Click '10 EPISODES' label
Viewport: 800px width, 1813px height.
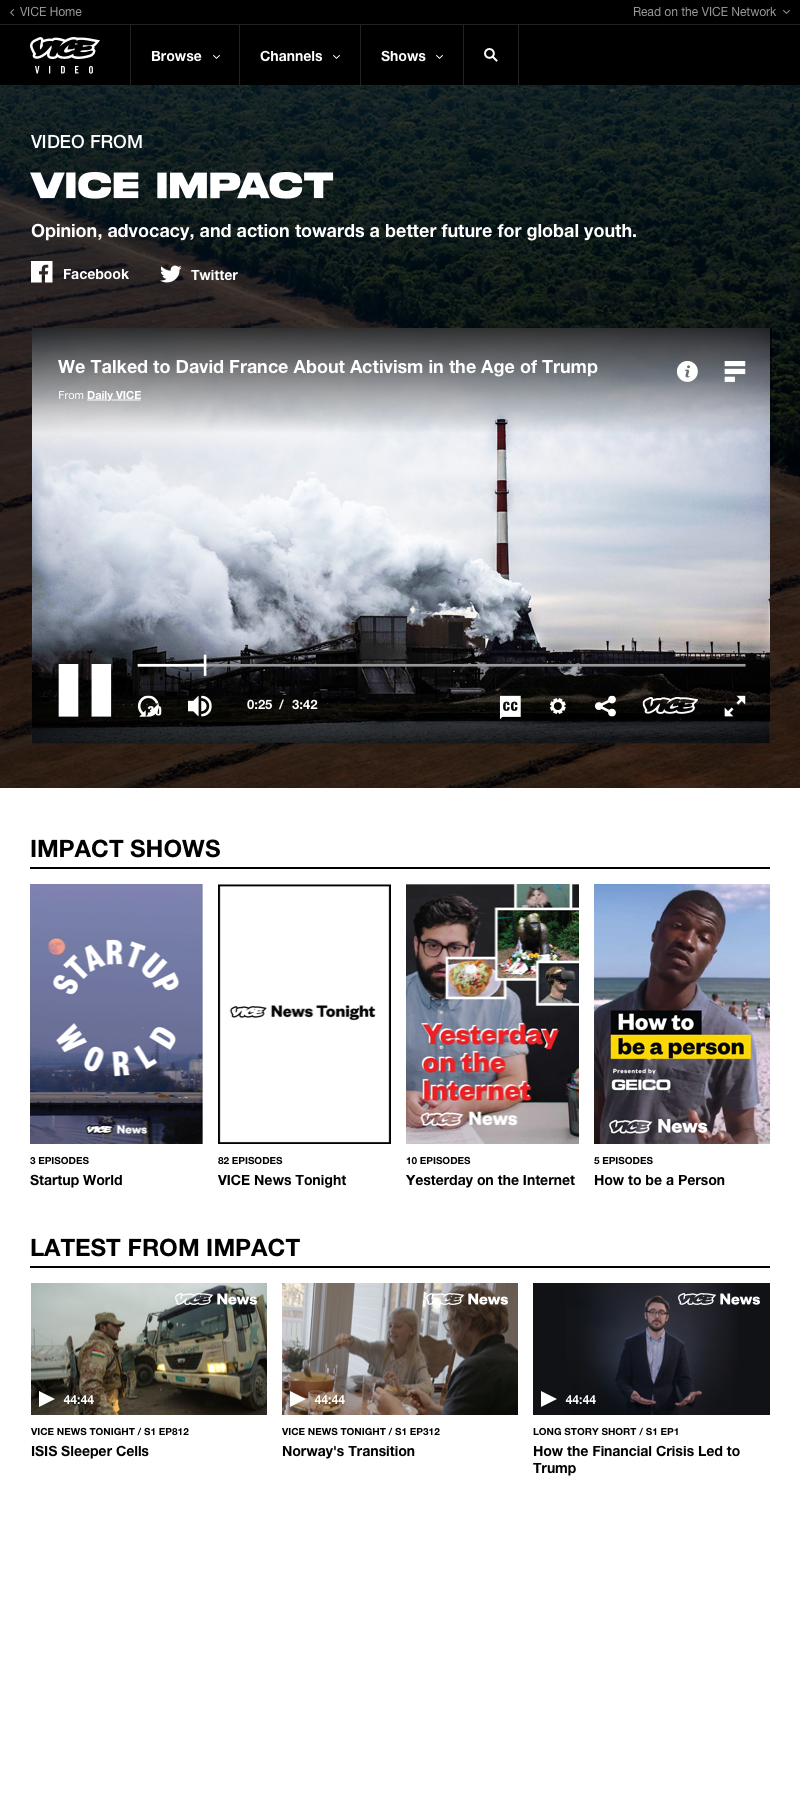click(x=438, y=1160)
